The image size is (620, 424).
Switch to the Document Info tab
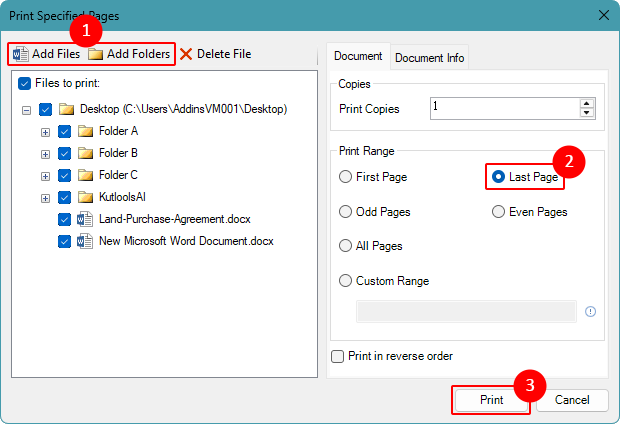(429, 58)
